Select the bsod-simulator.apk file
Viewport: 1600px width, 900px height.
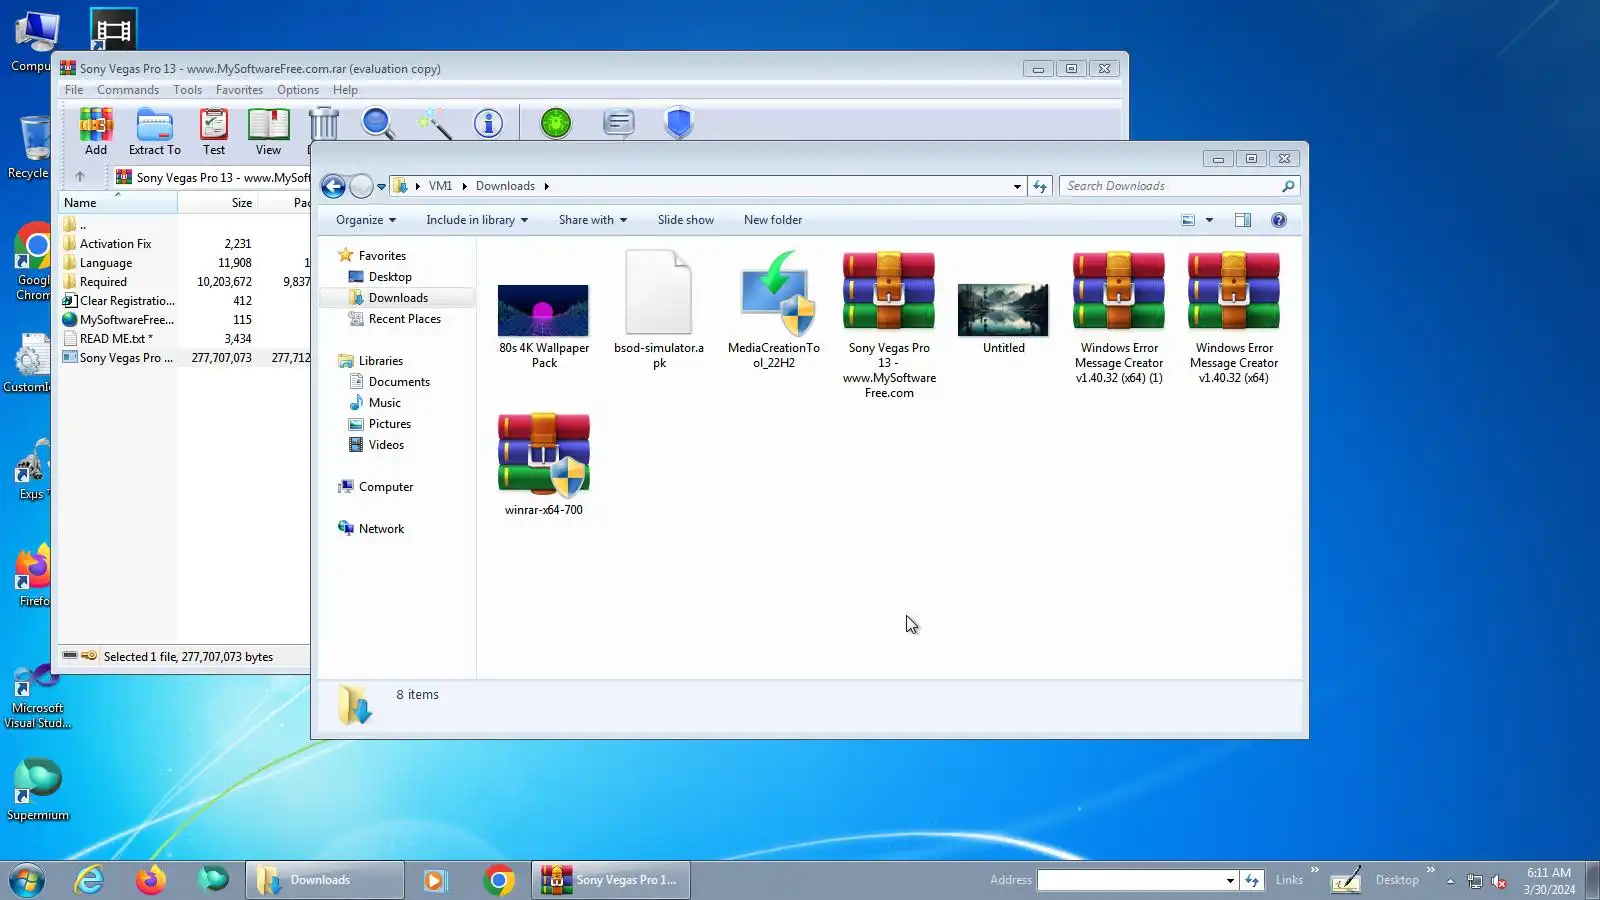(x=659, y=310)
